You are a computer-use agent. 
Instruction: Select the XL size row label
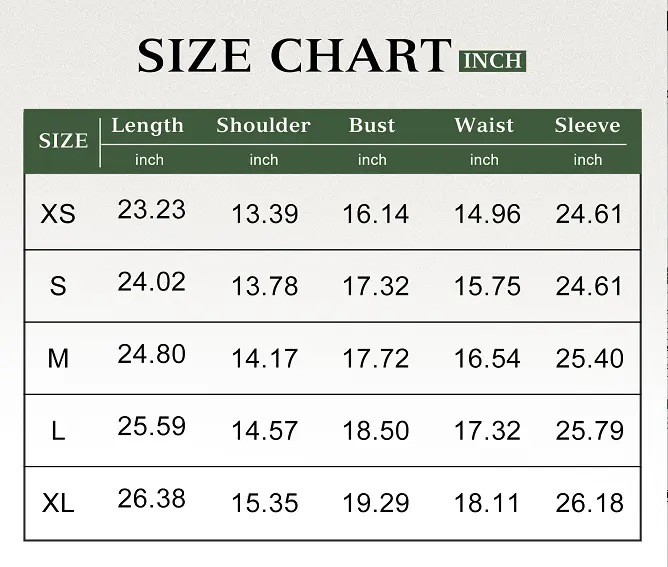click(x=59, y=503)
